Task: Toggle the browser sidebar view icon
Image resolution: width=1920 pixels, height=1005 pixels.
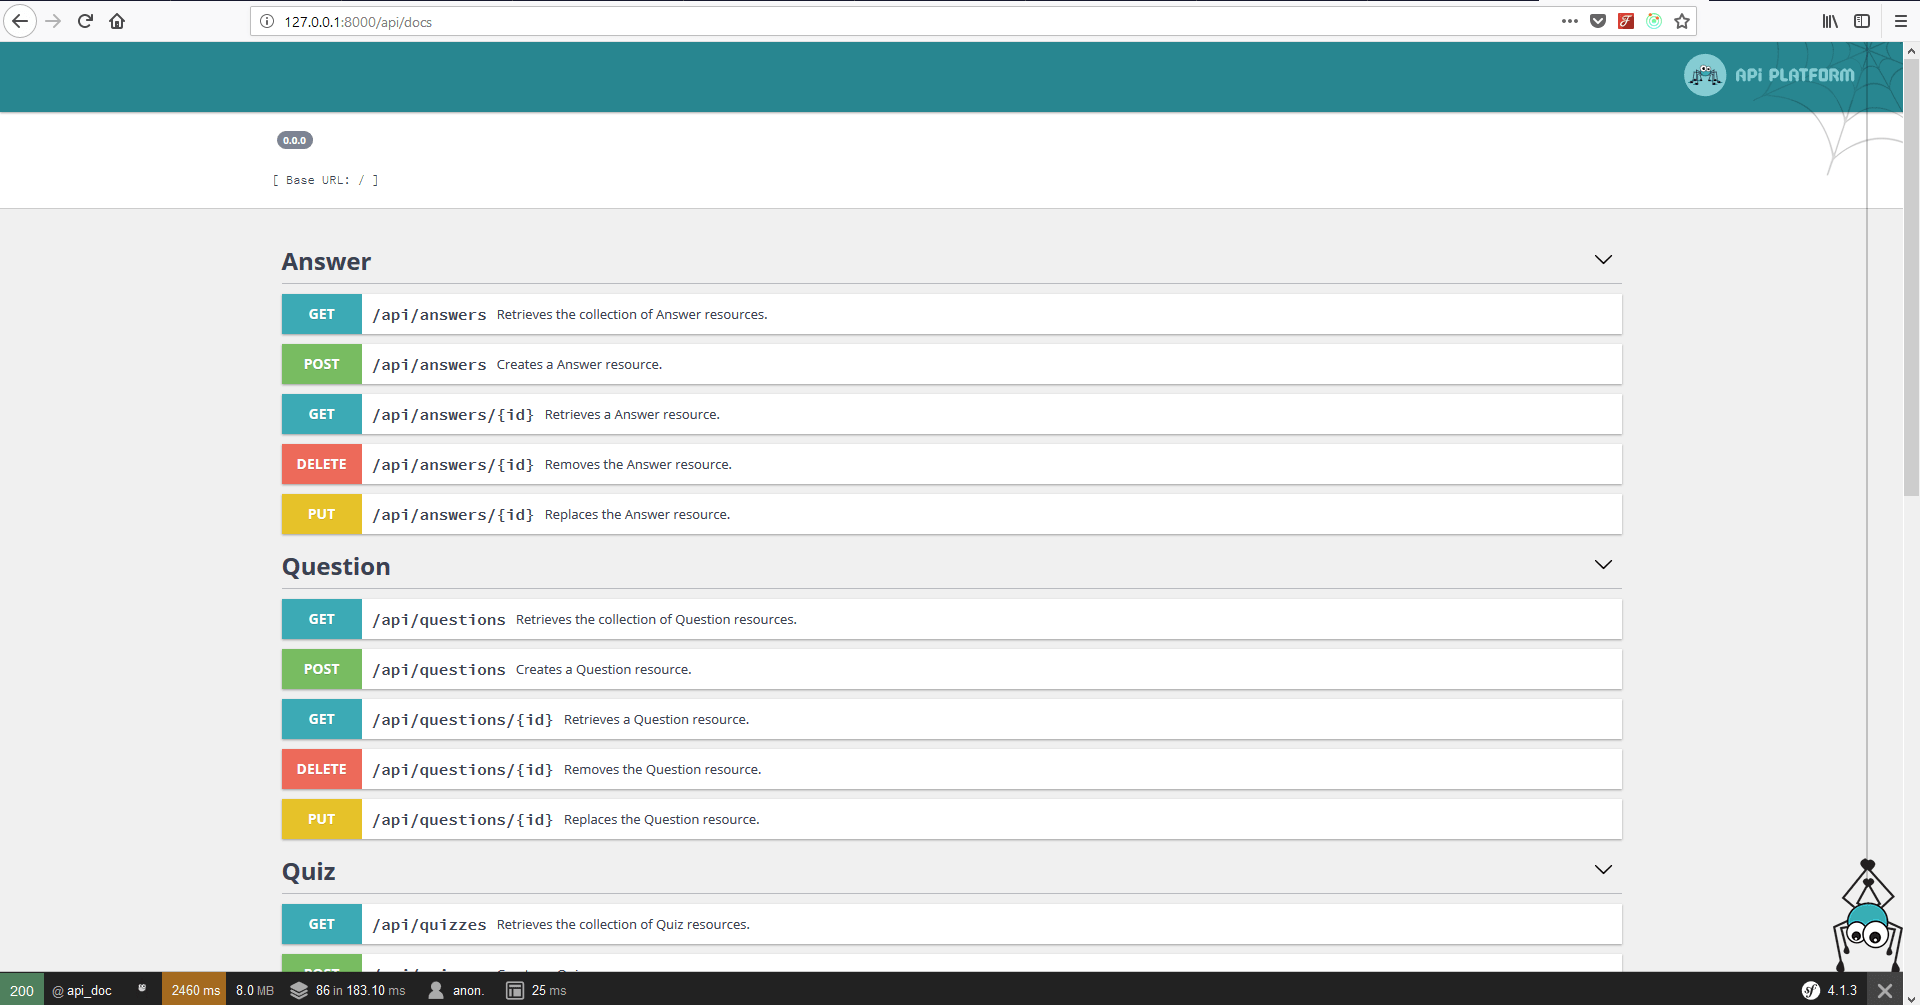Action: (x=1862, y=21)
